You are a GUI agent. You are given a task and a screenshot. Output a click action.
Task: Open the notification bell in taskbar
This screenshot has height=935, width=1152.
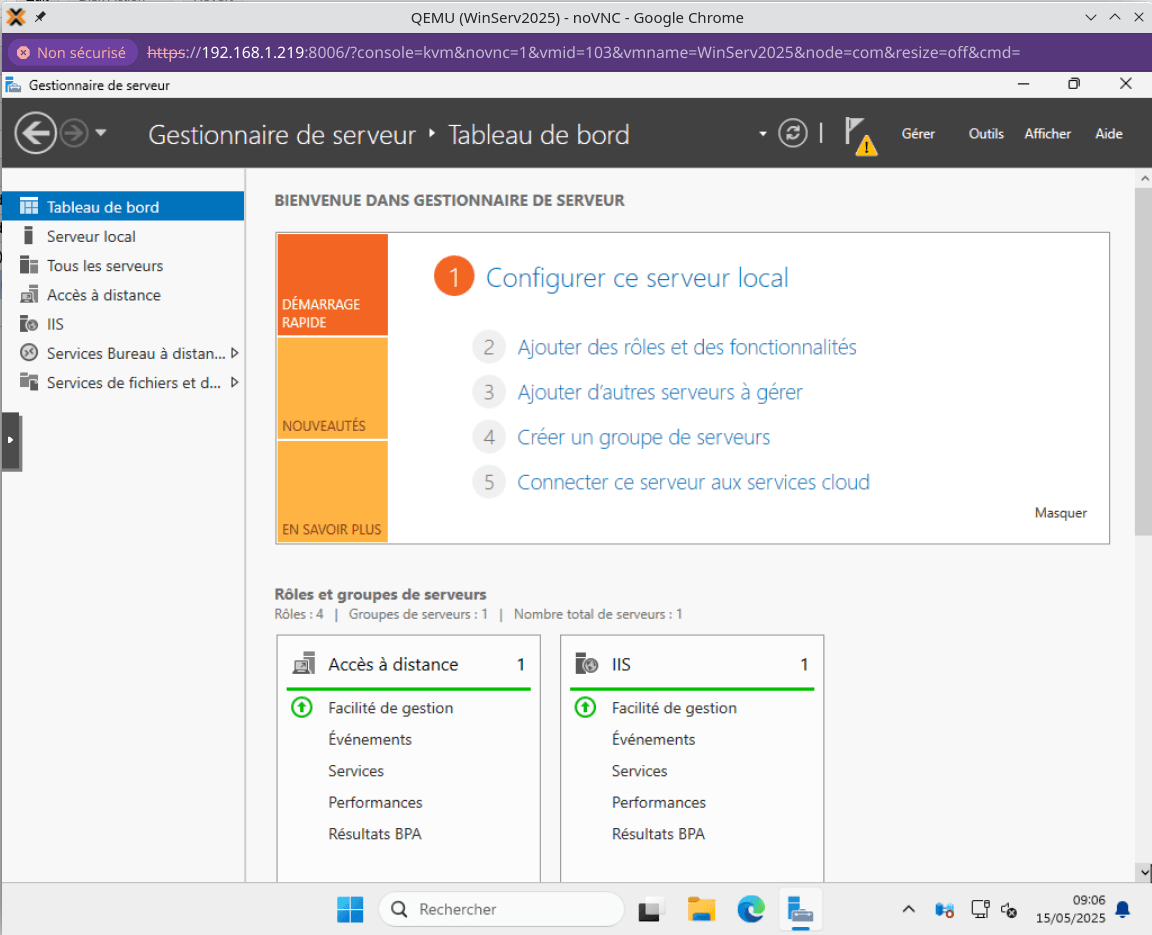pyautogui.click(x=1123, y=909)
